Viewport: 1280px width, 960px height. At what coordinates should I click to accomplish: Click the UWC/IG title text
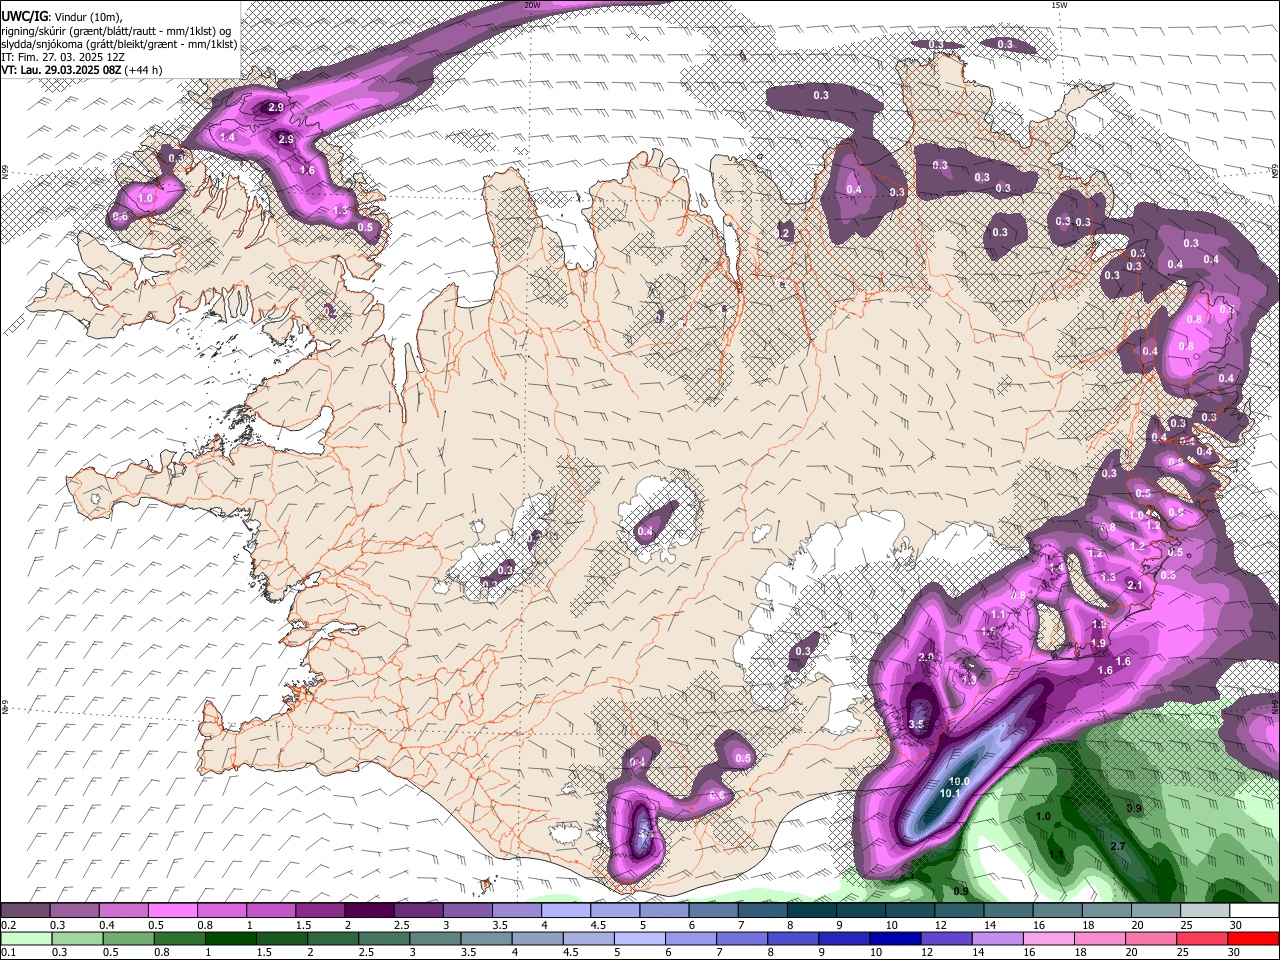coord(24,16)
